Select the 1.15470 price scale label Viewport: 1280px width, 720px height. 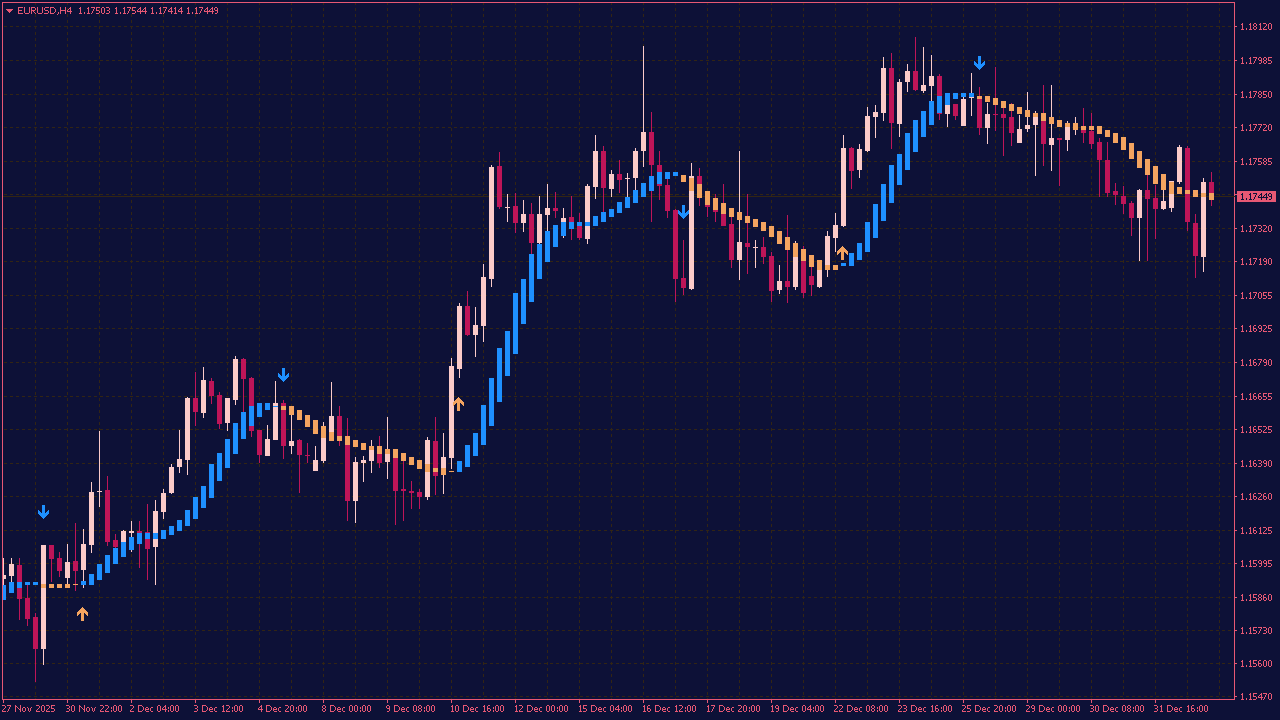tap(1255, 696)
